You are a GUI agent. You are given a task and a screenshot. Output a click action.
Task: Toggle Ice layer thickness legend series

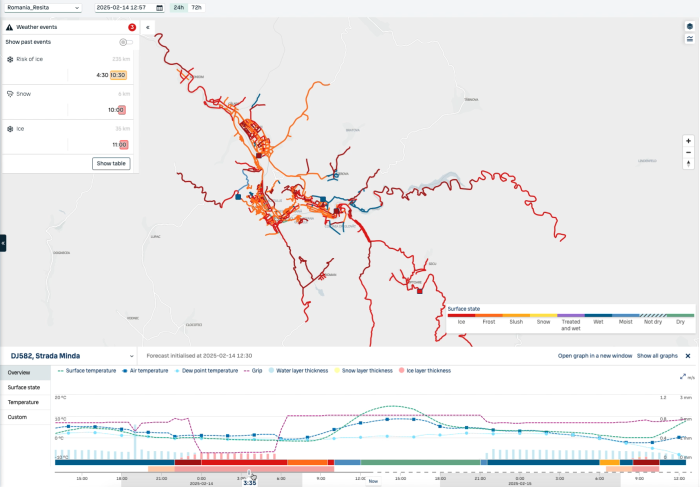[x=426, y=370]
